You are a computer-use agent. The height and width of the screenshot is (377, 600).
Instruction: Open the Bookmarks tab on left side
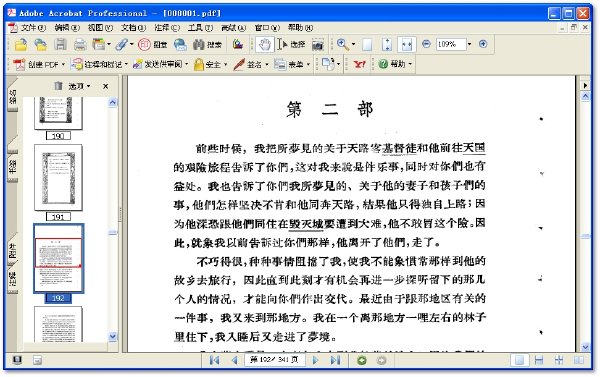pyautogui.click(x=12, y=166)
